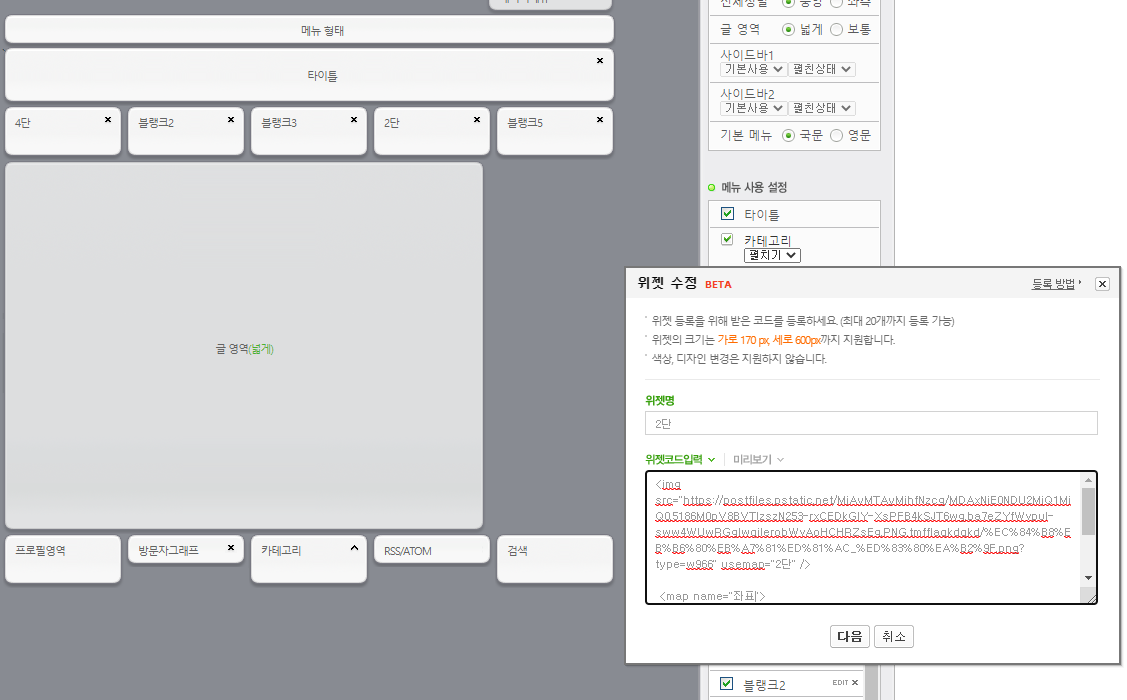1127x700 pixels.
Task: Open 사이드바2 펼친상태 dropdown
Action: pyautogui.click(x=822, y=108)
